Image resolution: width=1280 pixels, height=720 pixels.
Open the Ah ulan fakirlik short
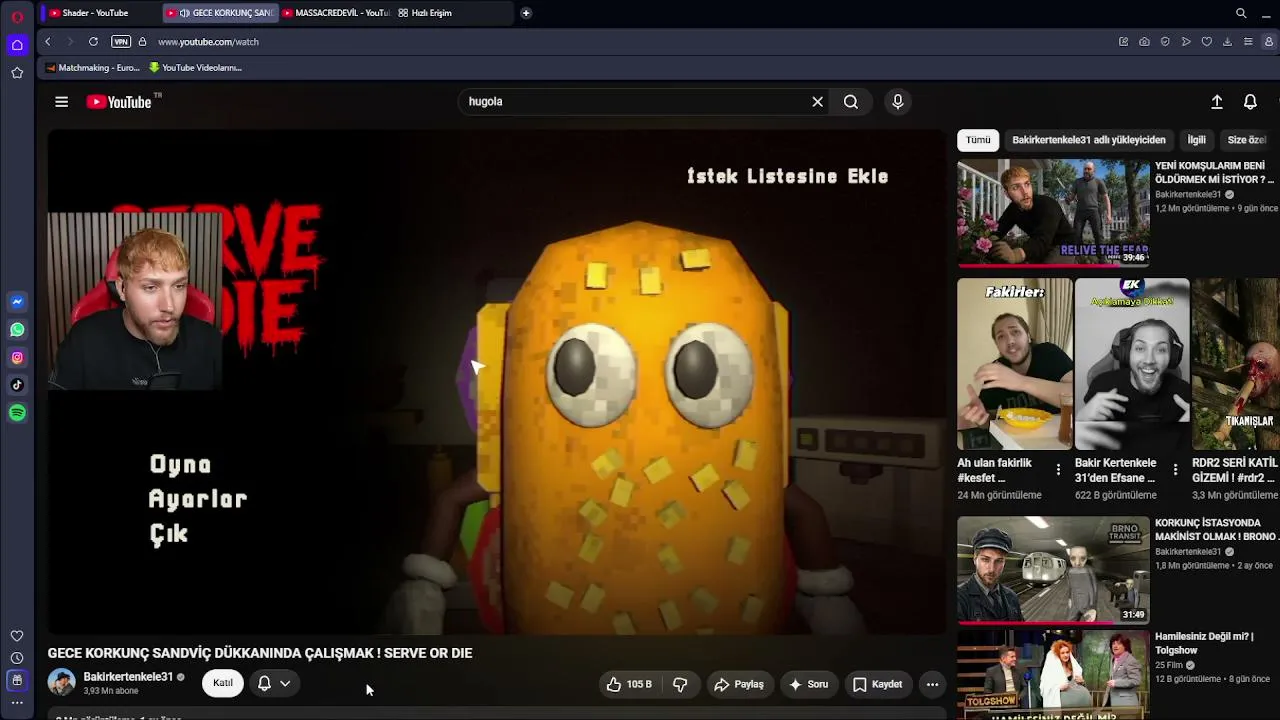click(x=1014, y=364)
